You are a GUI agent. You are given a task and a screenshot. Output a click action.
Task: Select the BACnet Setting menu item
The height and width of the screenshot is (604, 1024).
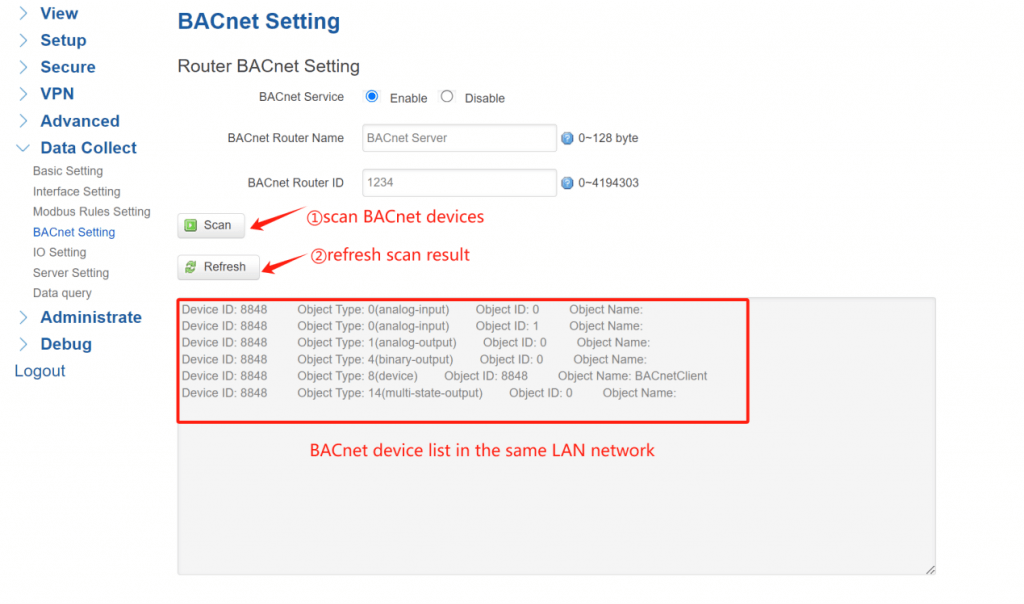tap(75, 231)
